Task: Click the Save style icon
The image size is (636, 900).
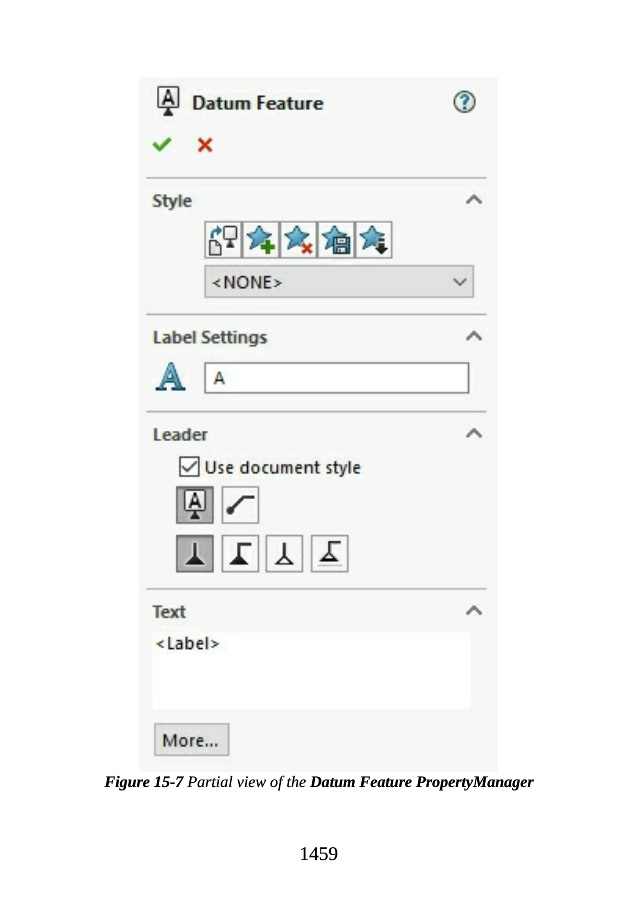Action: click(x=336, y=240)
